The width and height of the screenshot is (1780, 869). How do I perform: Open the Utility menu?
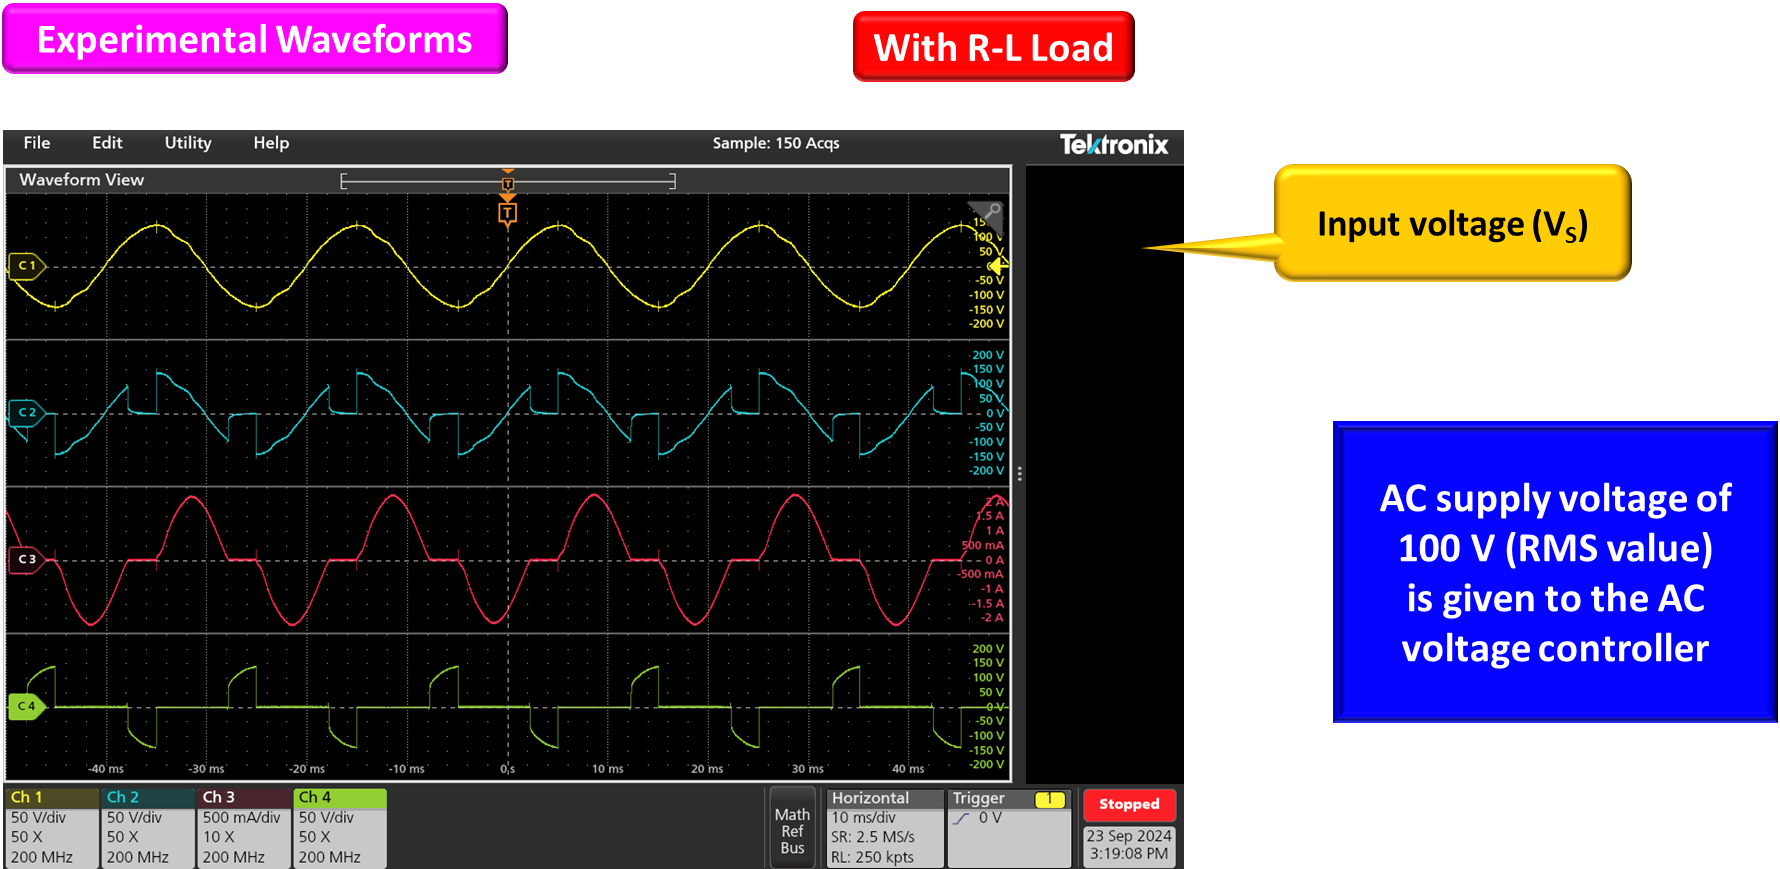(x=188, y=143)
